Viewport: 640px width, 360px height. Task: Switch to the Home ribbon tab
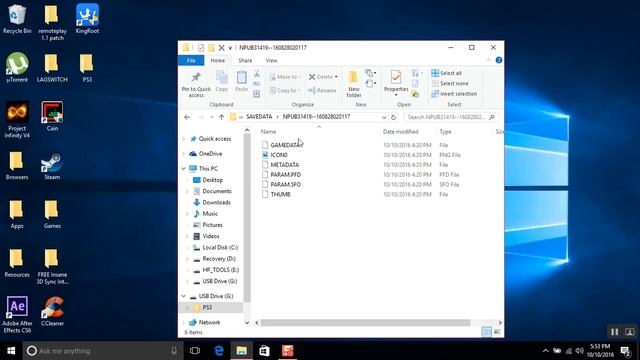(218, 60)
